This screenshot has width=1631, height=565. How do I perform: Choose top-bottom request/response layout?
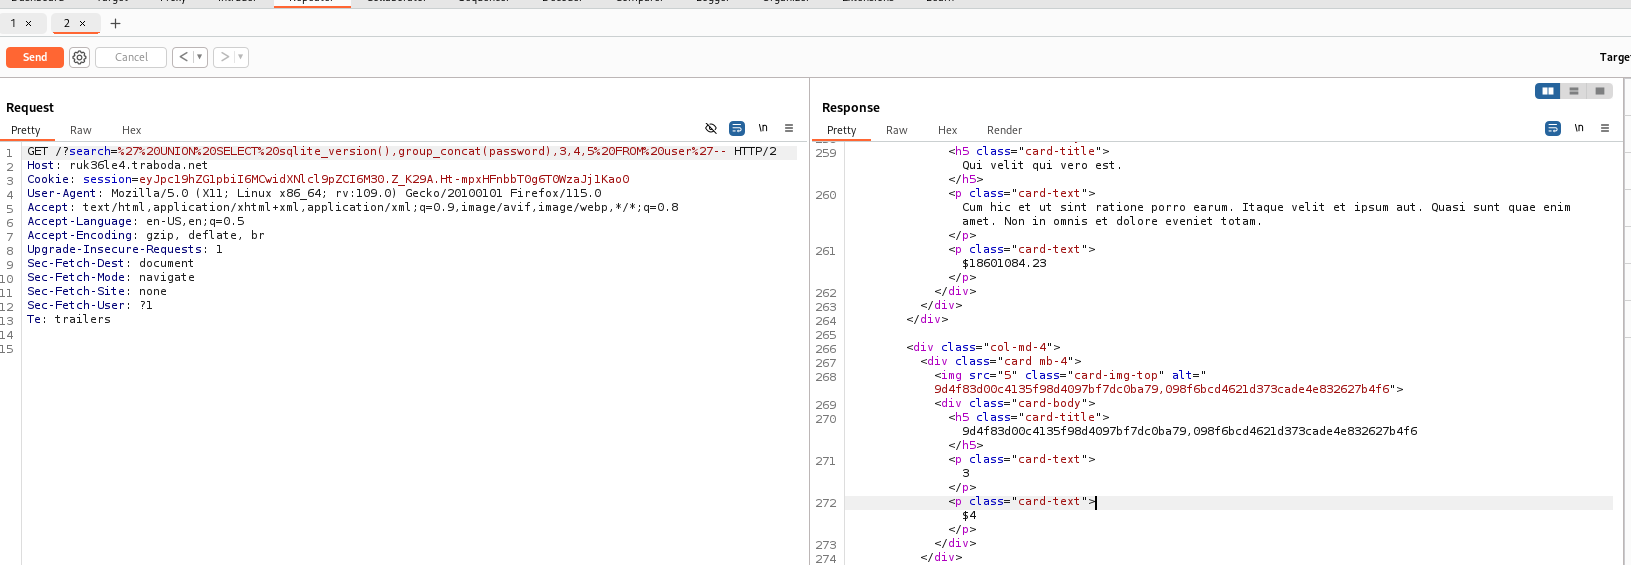click(x=1574, y=91)
